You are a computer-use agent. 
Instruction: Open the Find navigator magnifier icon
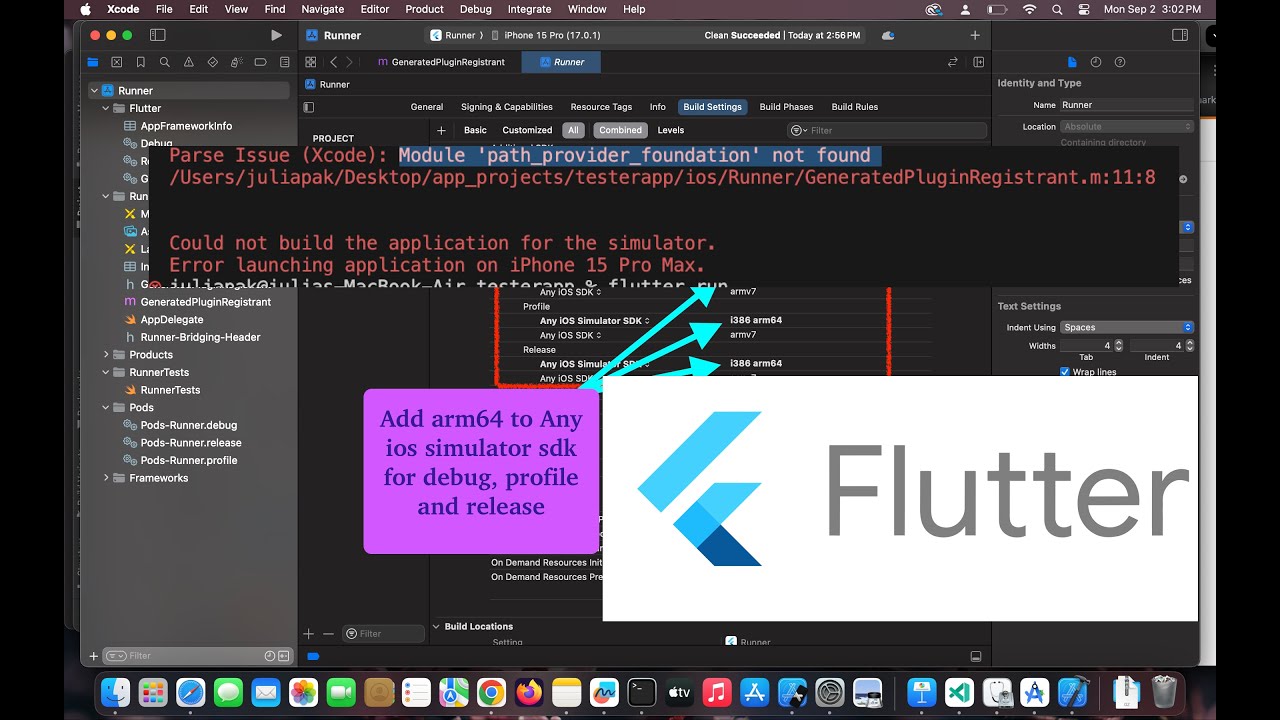[165, 62]
